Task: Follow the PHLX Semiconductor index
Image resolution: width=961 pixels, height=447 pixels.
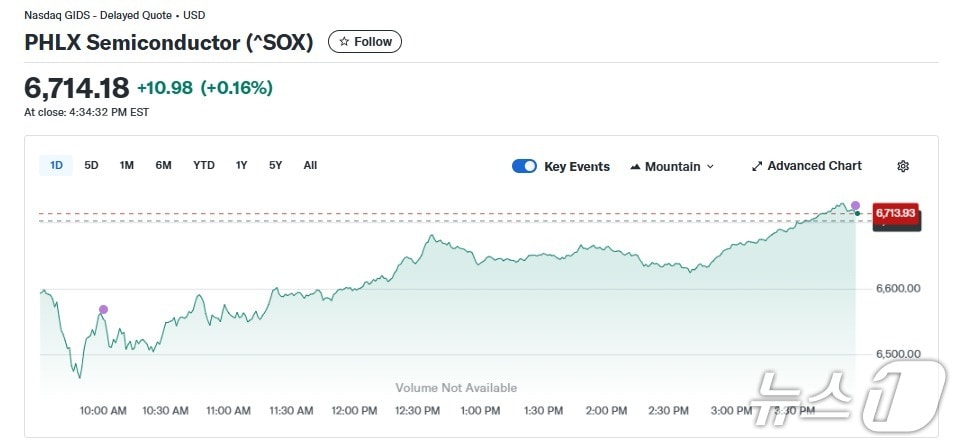Action: pos(365,42)
